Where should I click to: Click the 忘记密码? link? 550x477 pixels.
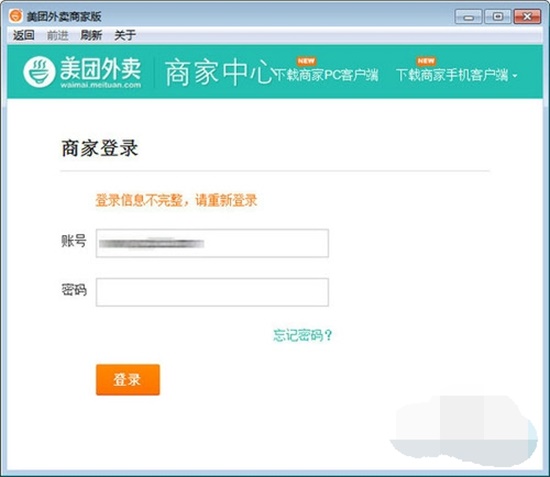[x=302, y=335]
